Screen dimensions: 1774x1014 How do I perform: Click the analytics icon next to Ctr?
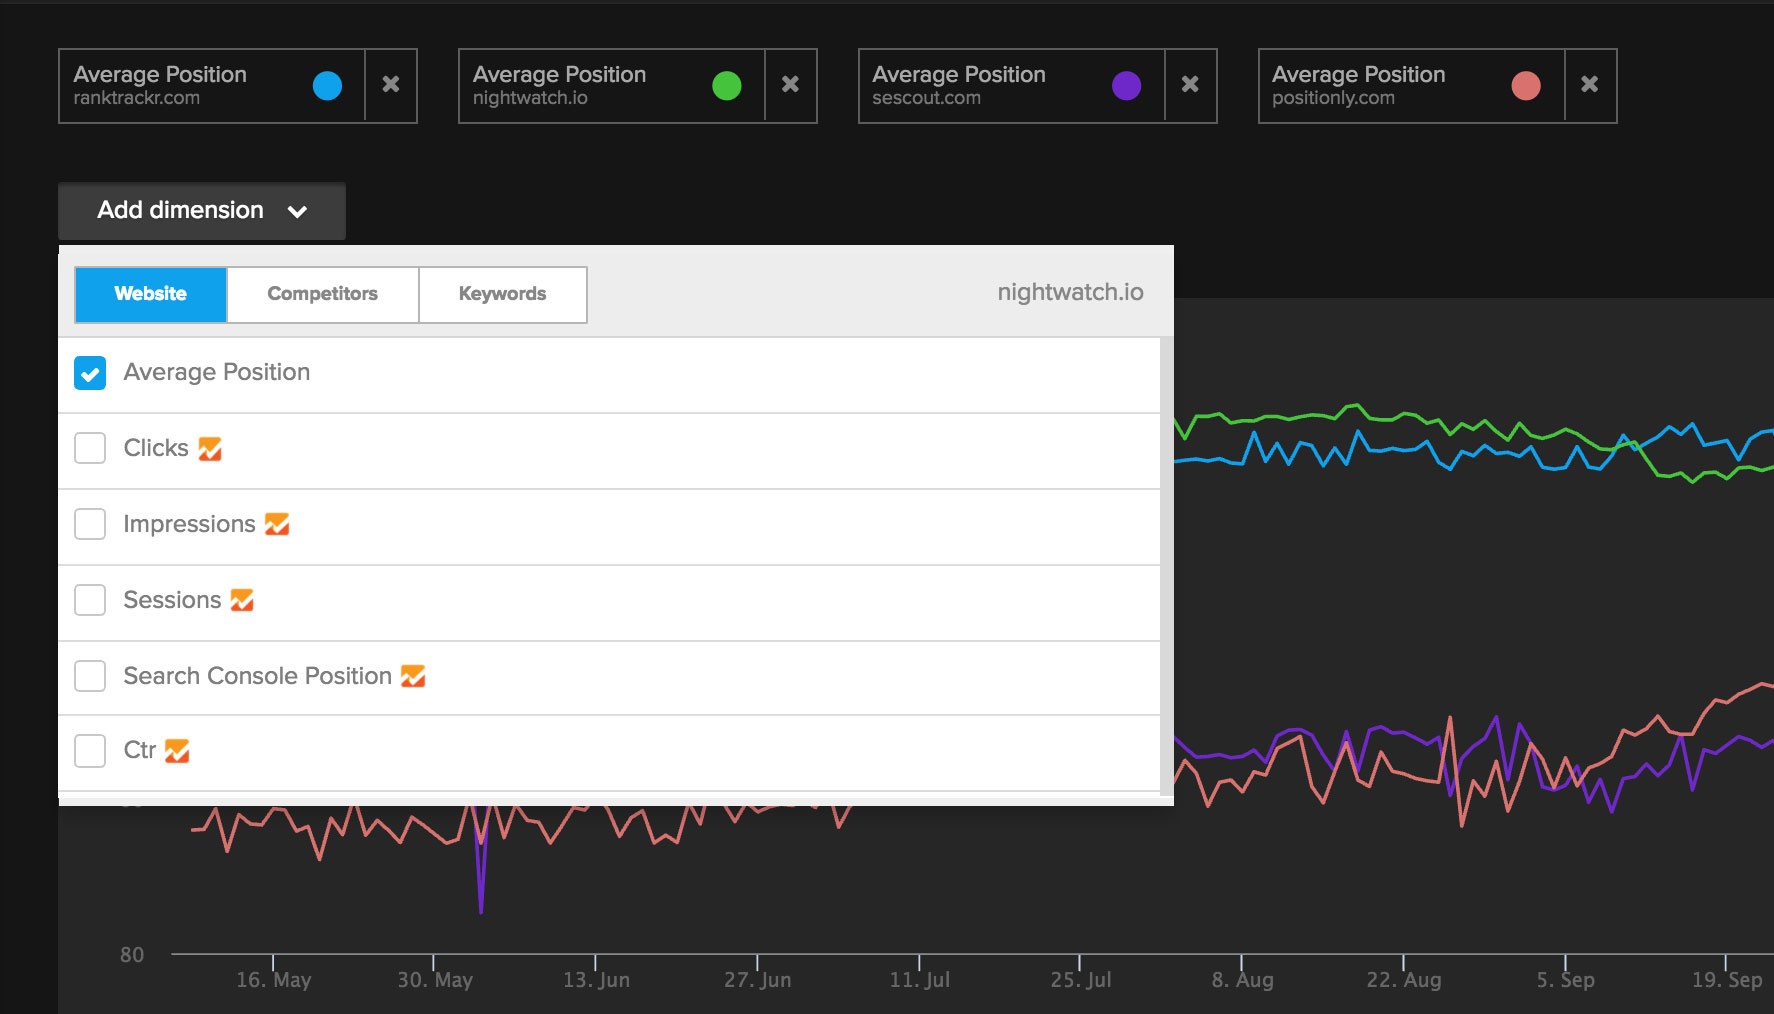(177, 751)
